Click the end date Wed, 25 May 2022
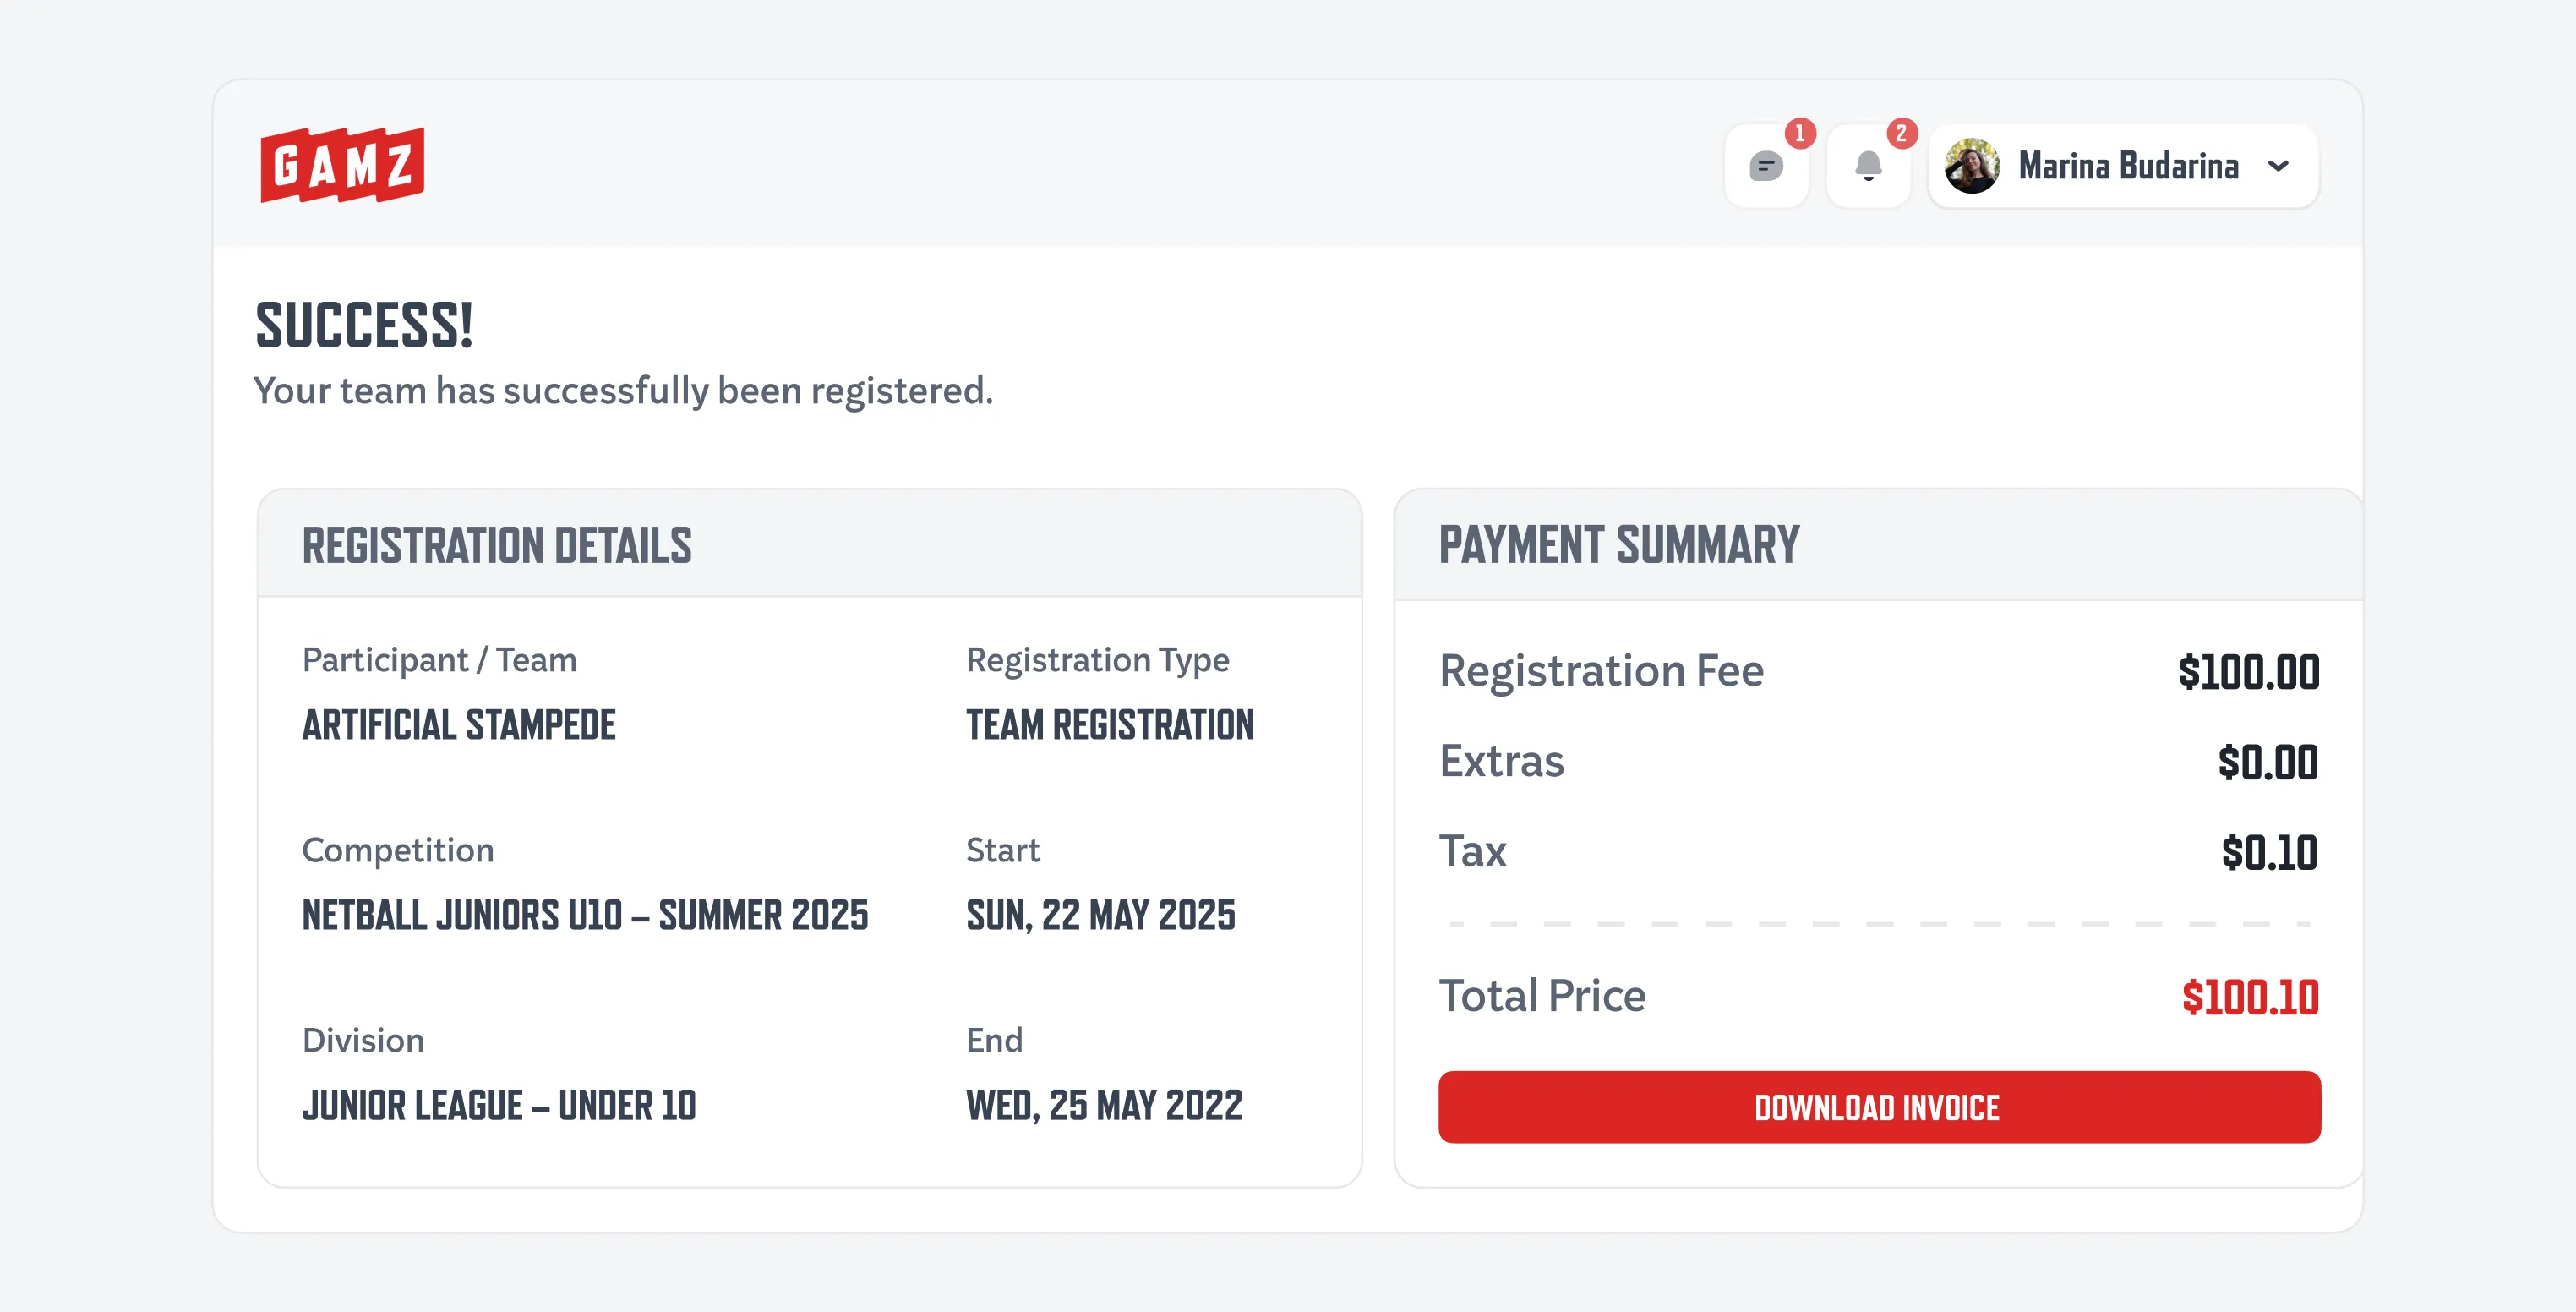This screenshot has width=2576, height=1312. click(1104, 1105)
